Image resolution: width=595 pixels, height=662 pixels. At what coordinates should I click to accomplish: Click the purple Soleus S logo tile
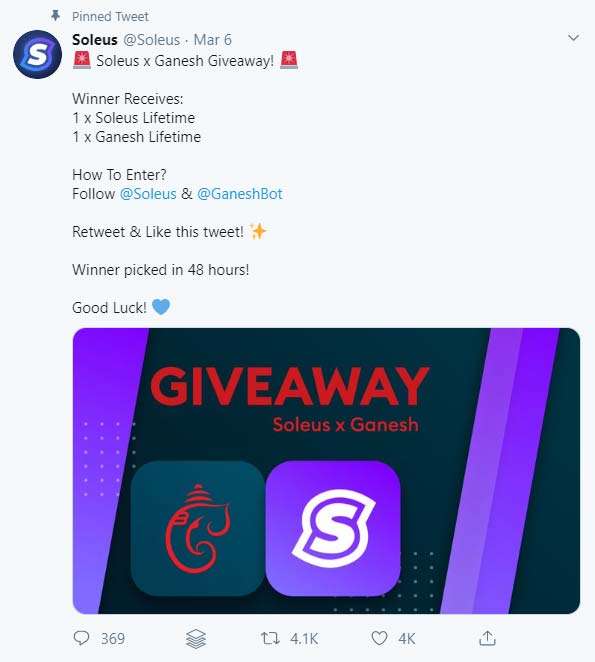(333, 528)
